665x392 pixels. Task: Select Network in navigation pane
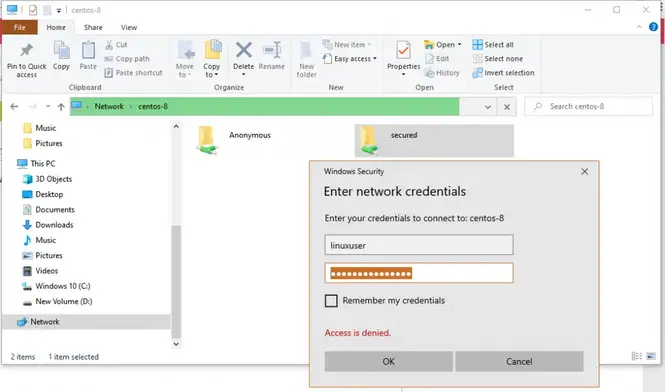(x=86, y=322)
